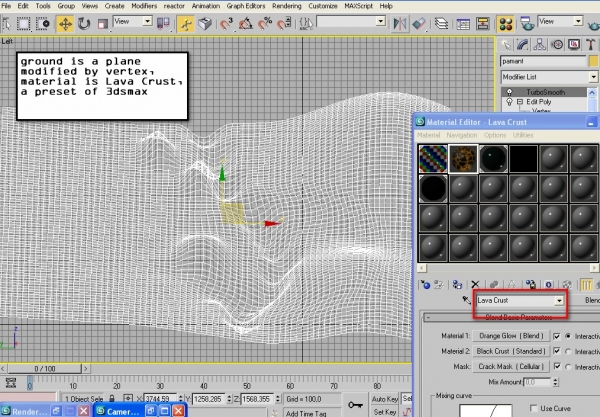This screenshot has width=600, height=417.
Task: Uncheck the Mask checkbox
Action: (x=557, y=367)
